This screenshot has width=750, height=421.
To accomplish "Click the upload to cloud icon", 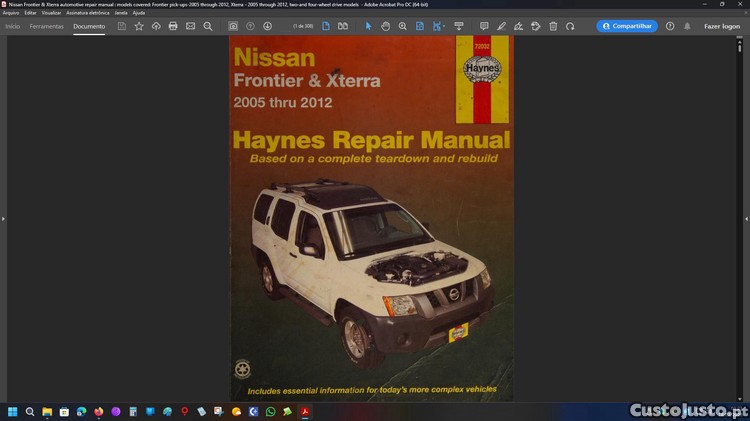I will (x=156, y=26).
